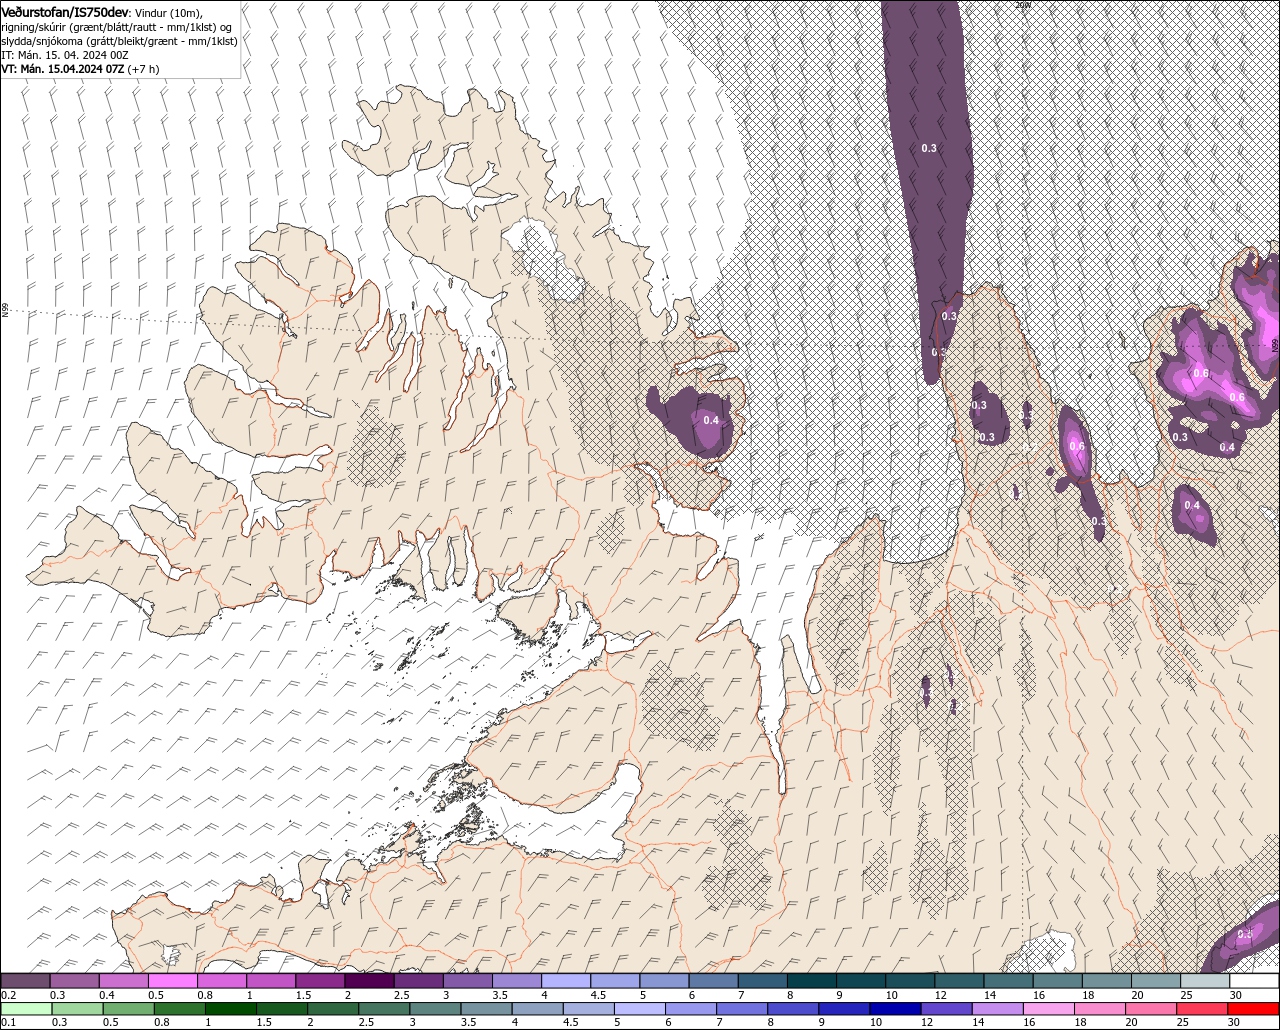Click the green 0.5 swatch in the rain scale
The width and height of the screenshot is (1280, 1030).
tap(129, 1008)
